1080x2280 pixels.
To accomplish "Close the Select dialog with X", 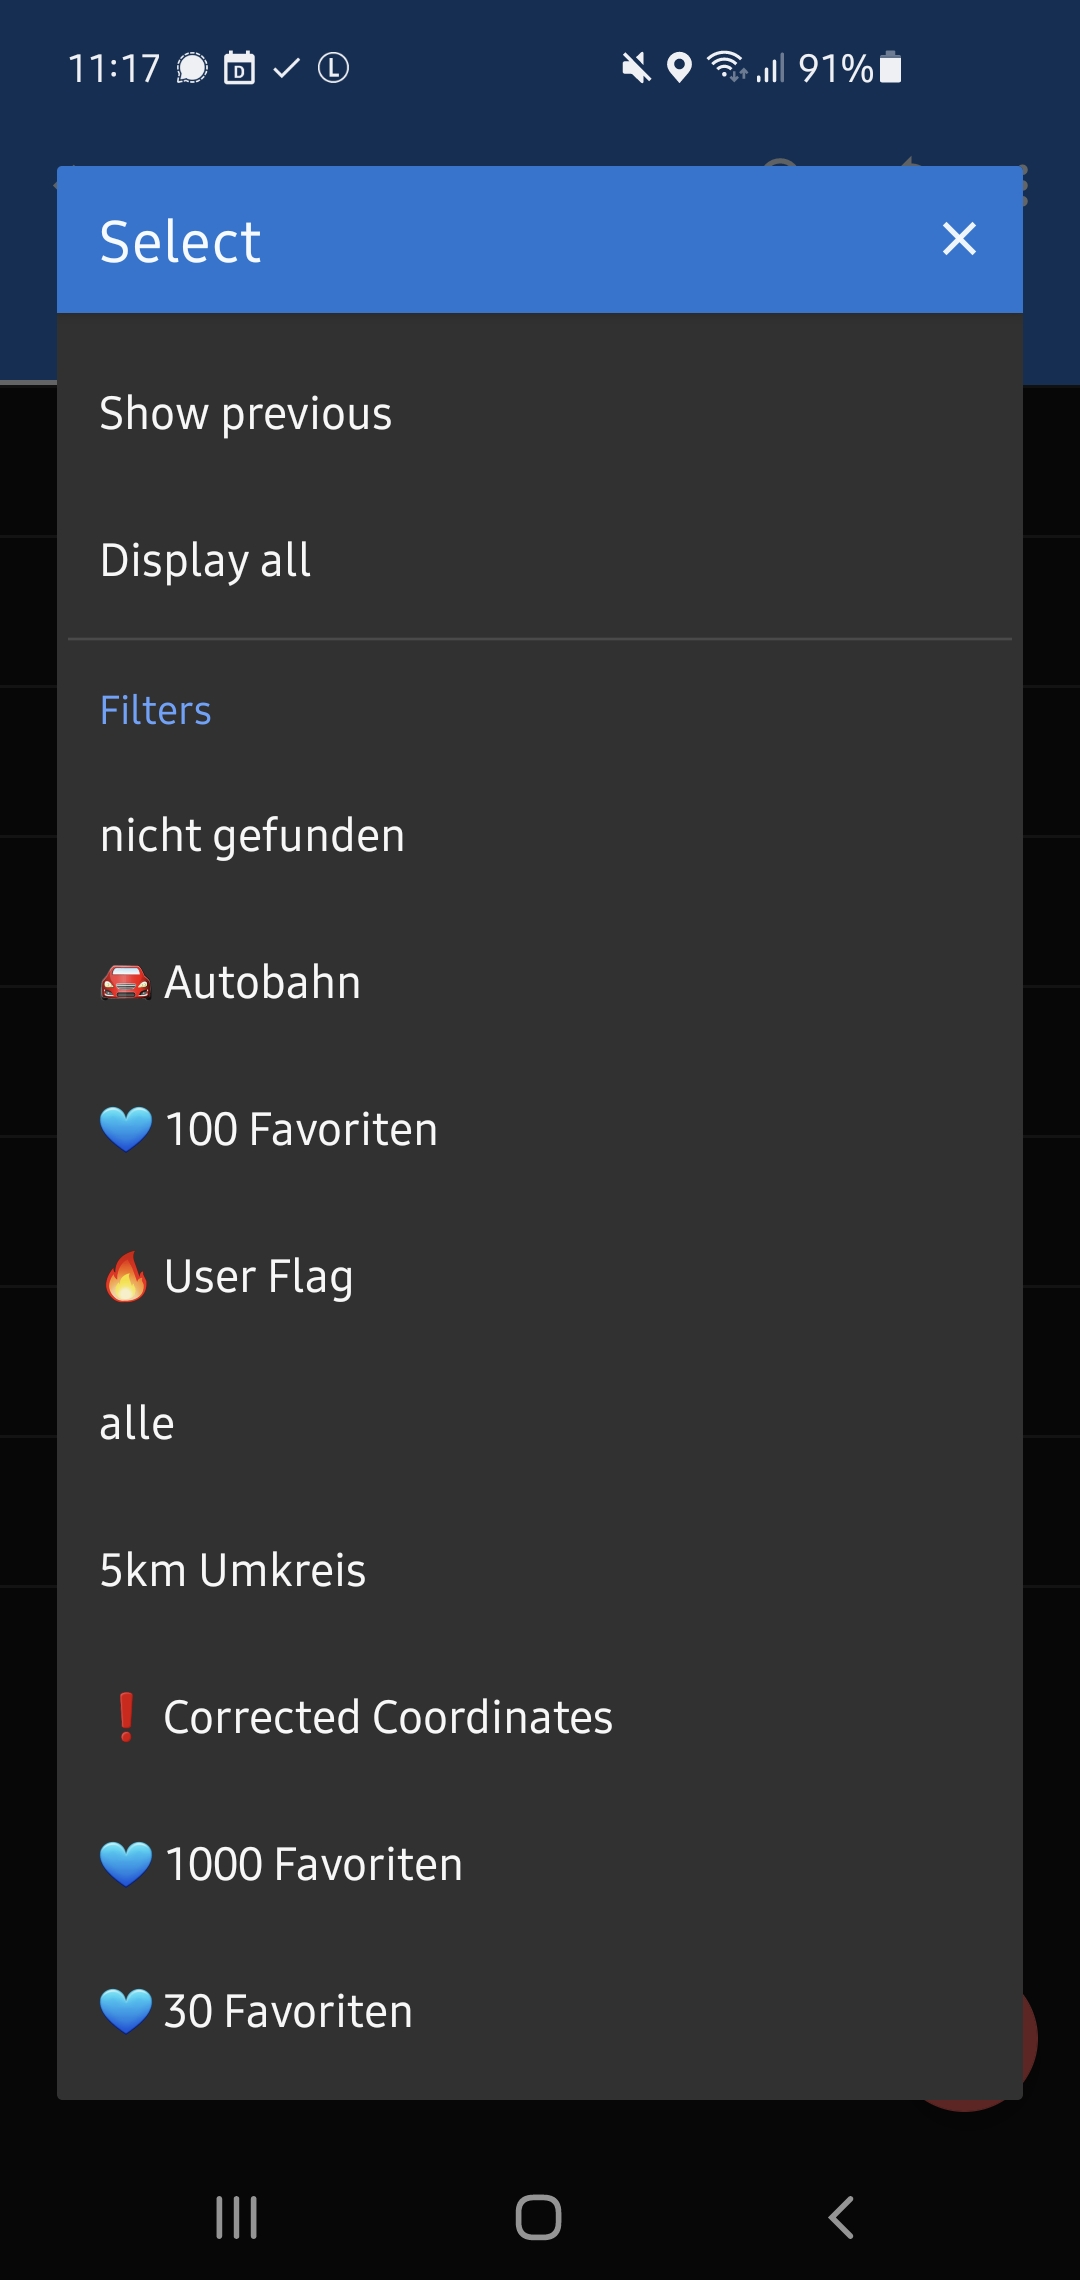I will pyautogui.click(x=959, y=239).
